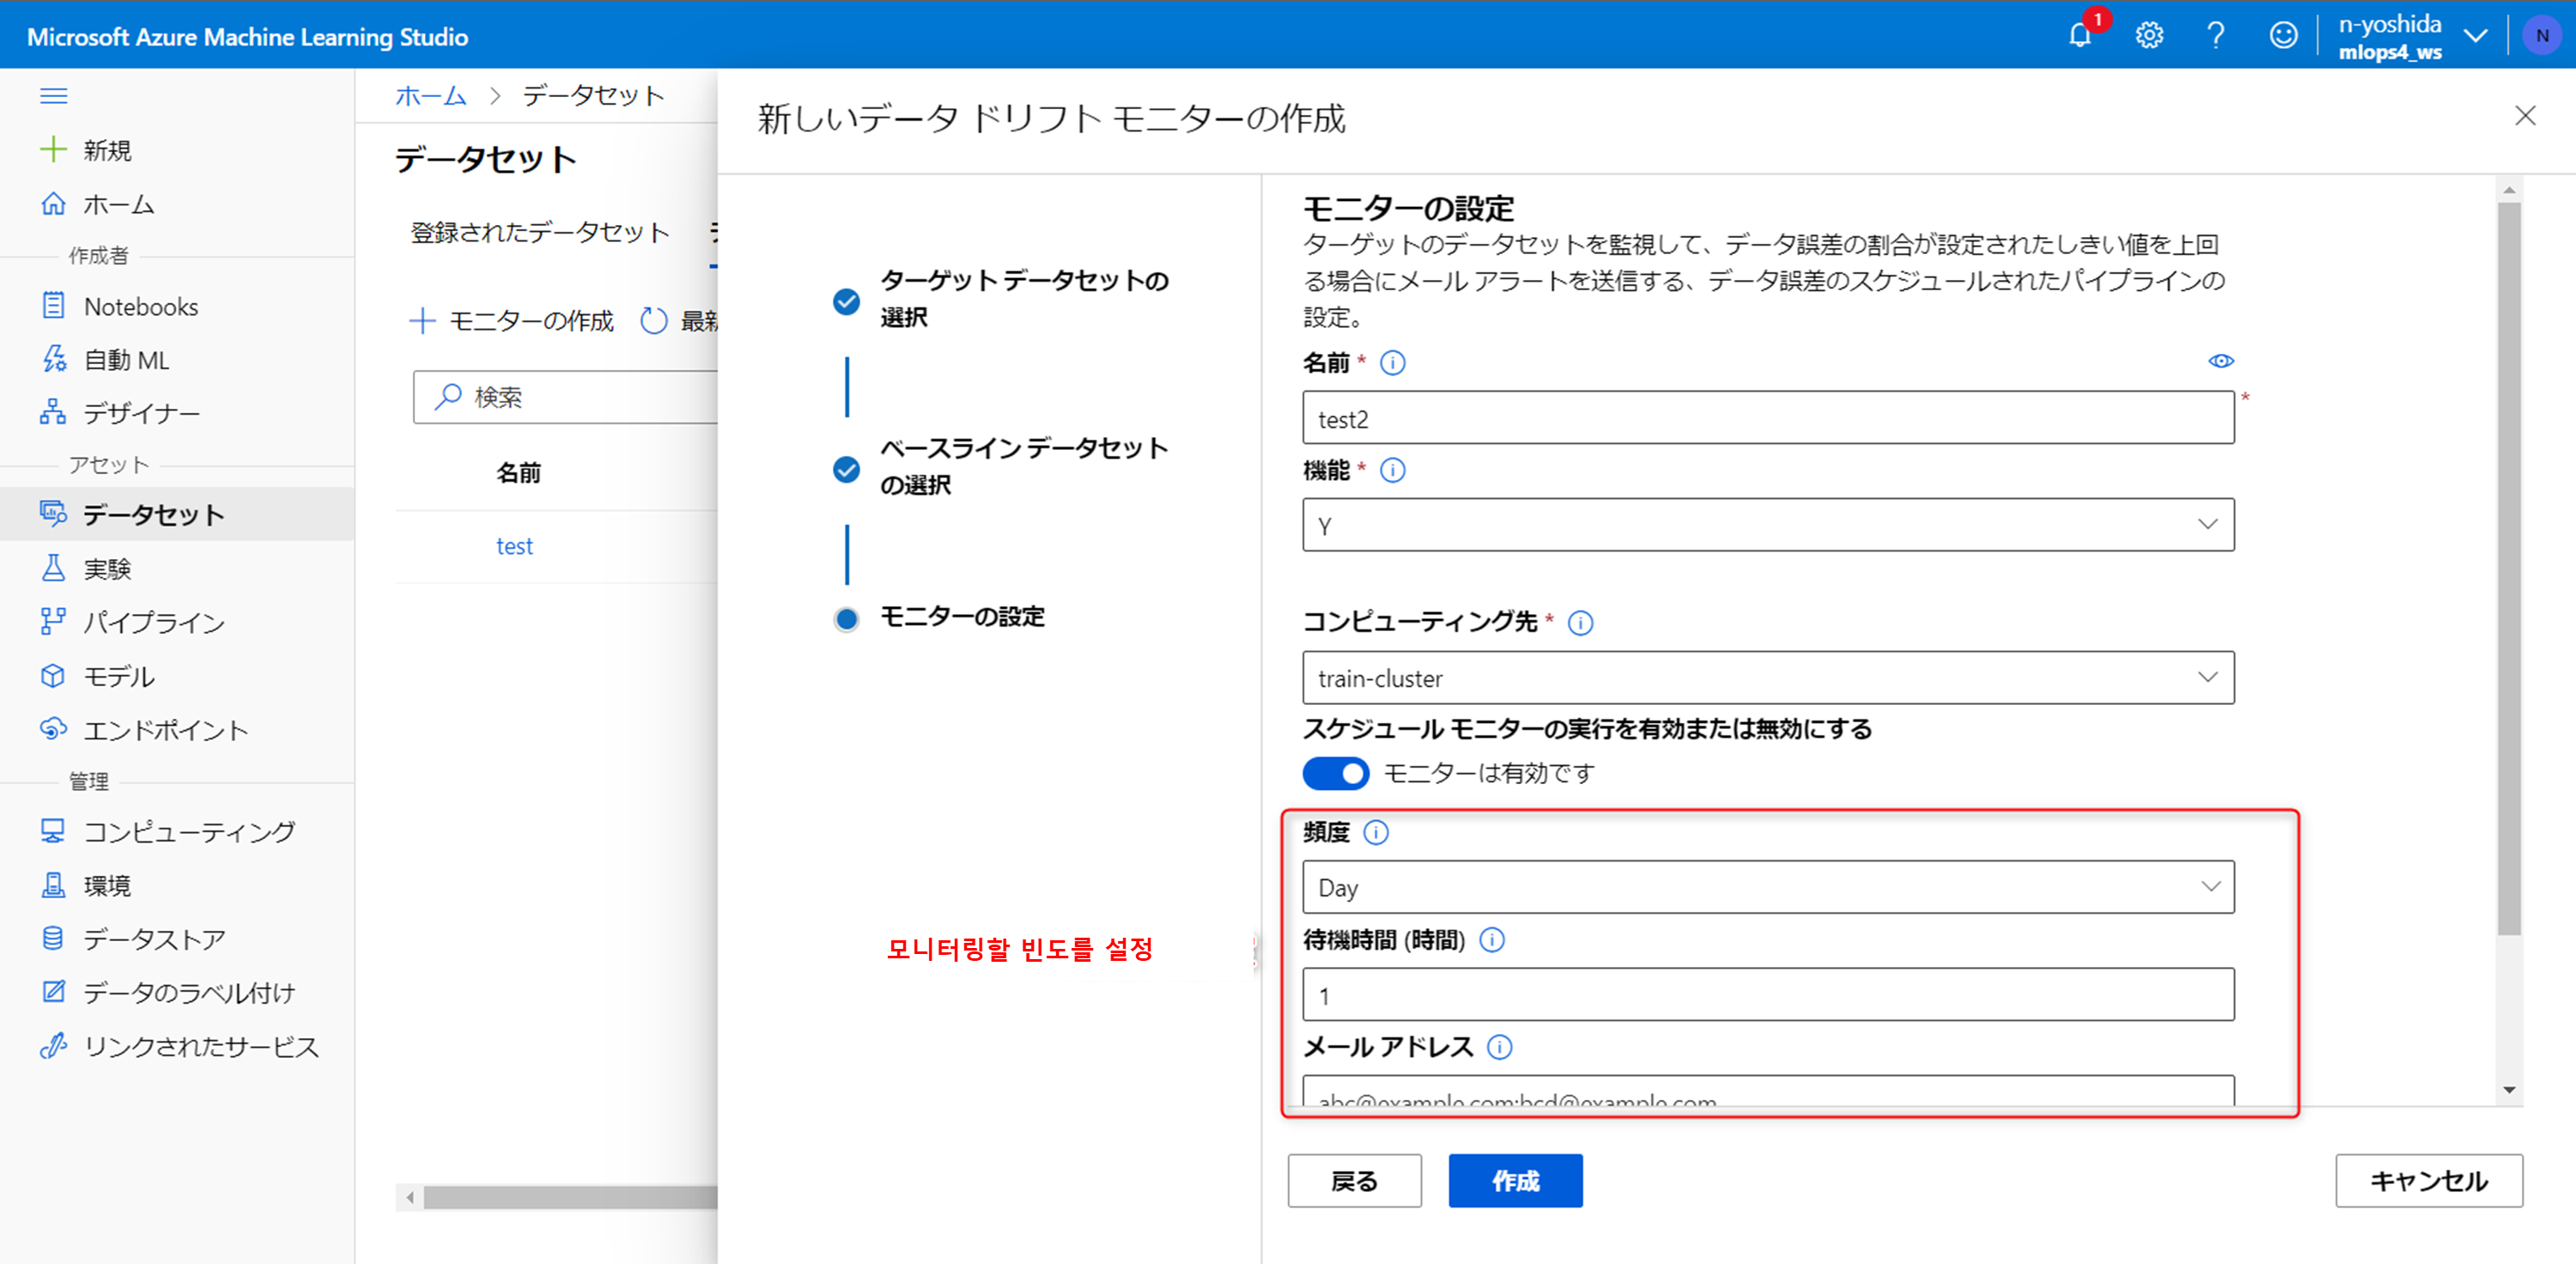Open the train-cluster compute dropdown

click(x=1767, y=678)
